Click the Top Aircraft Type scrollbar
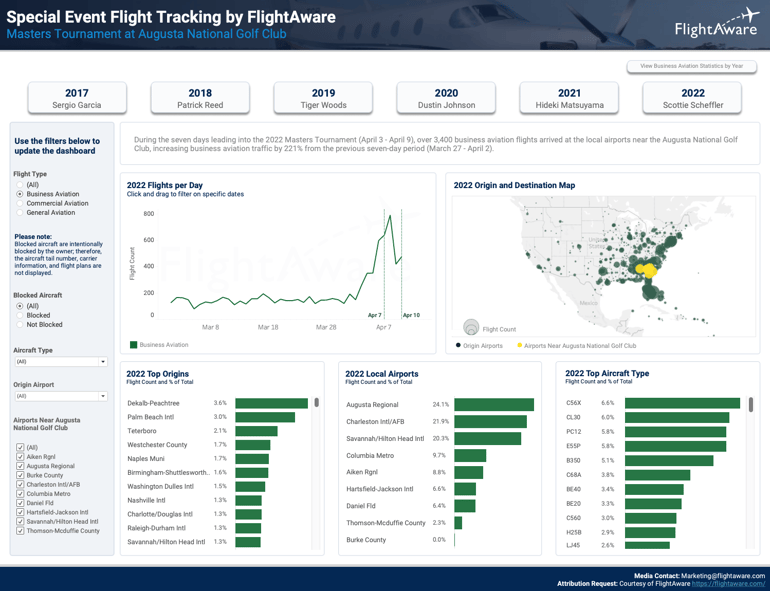This screenshot has width=770, height=591. tap(751, 405)
